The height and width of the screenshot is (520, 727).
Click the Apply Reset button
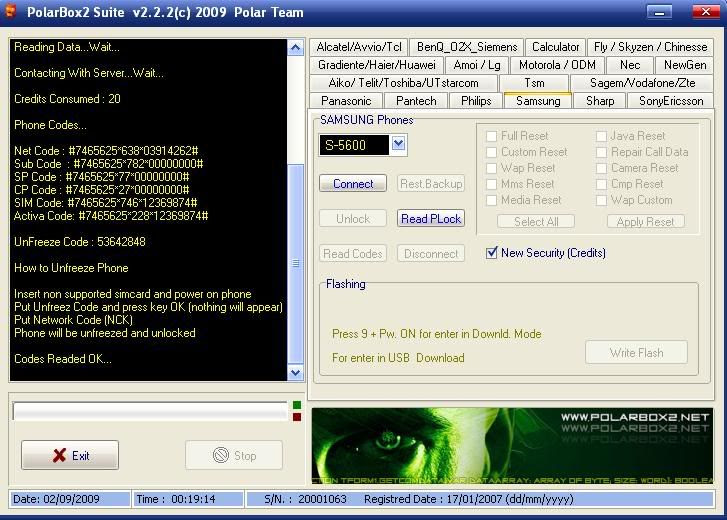(x=645, y=222)
